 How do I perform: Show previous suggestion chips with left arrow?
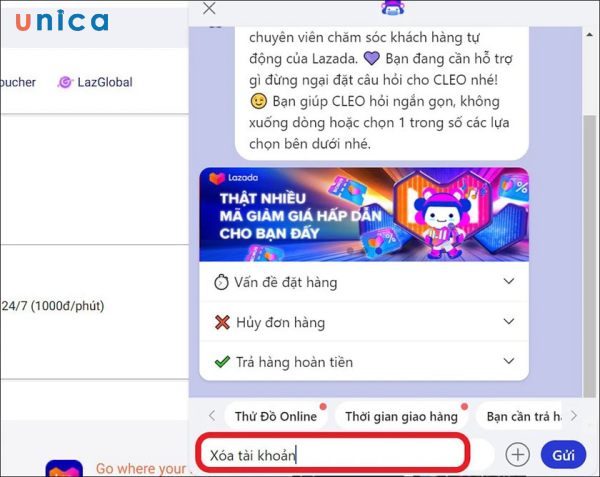pyautogui.click(x=212, y=416)
